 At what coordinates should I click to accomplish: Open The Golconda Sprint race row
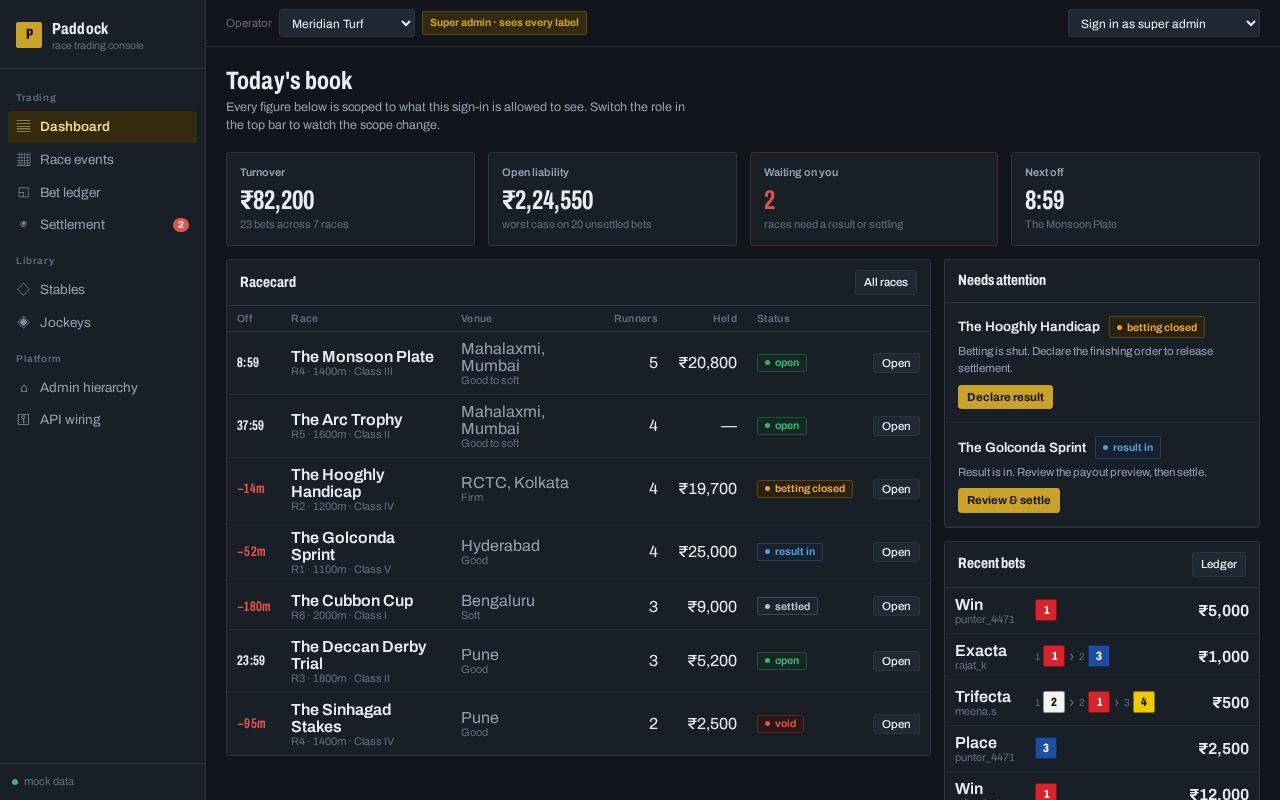pyautogui.click(x=896, y=552)
